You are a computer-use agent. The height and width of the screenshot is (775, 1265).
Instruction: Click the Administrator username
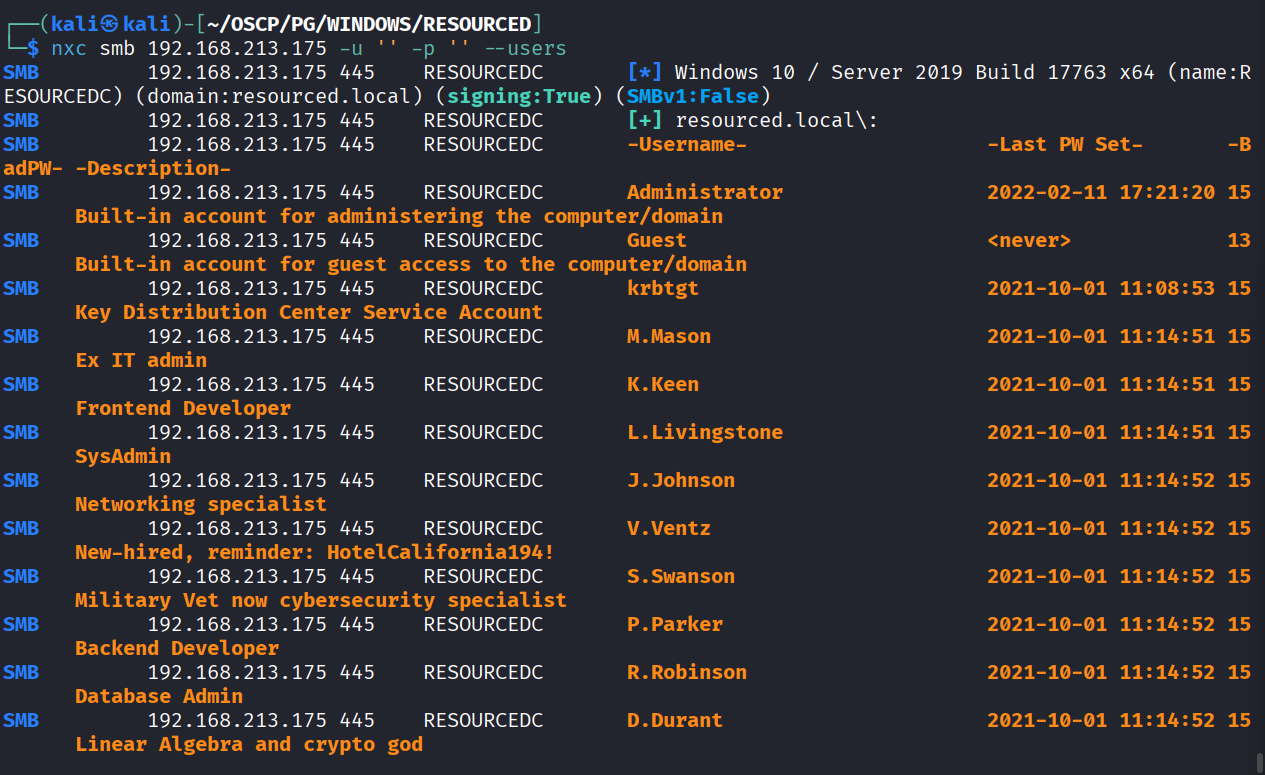(x=705, y=192)
